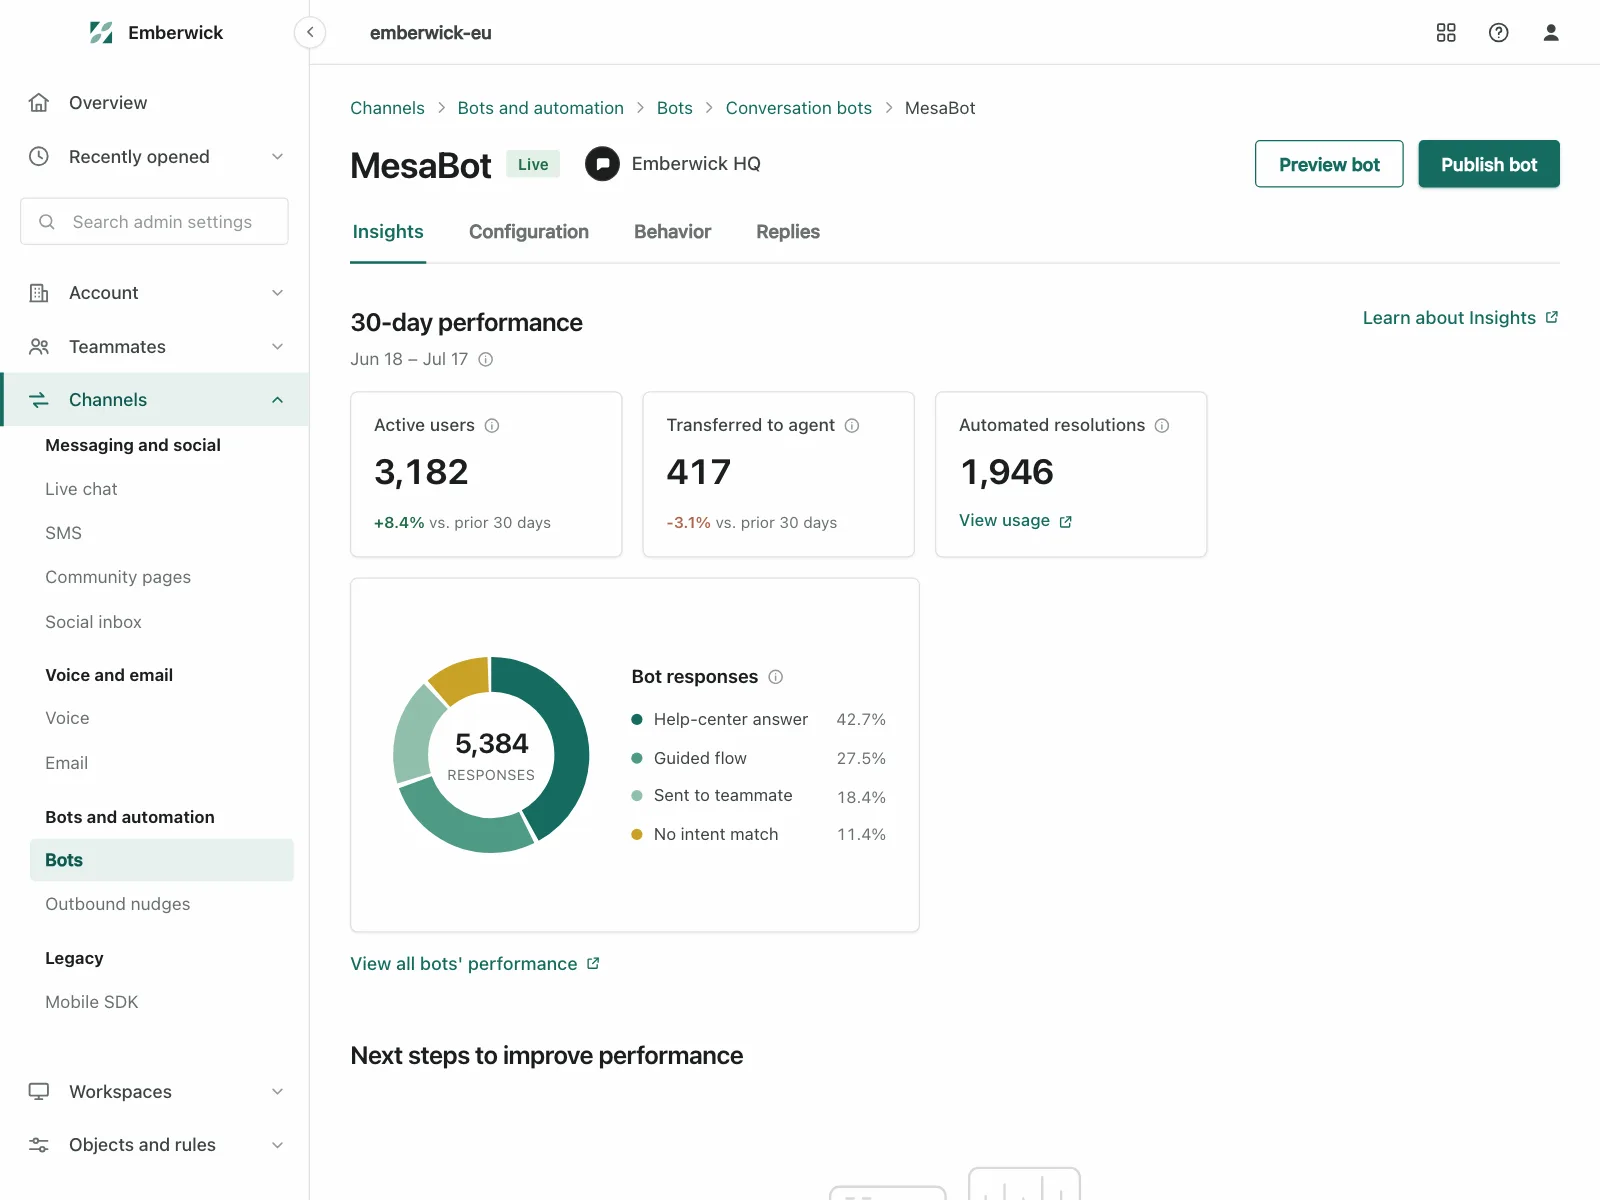Image resolution: width=1600 pixels, height=1200 pixels.
Task: Open the help question mark icon
Action: click(1498, 33)
